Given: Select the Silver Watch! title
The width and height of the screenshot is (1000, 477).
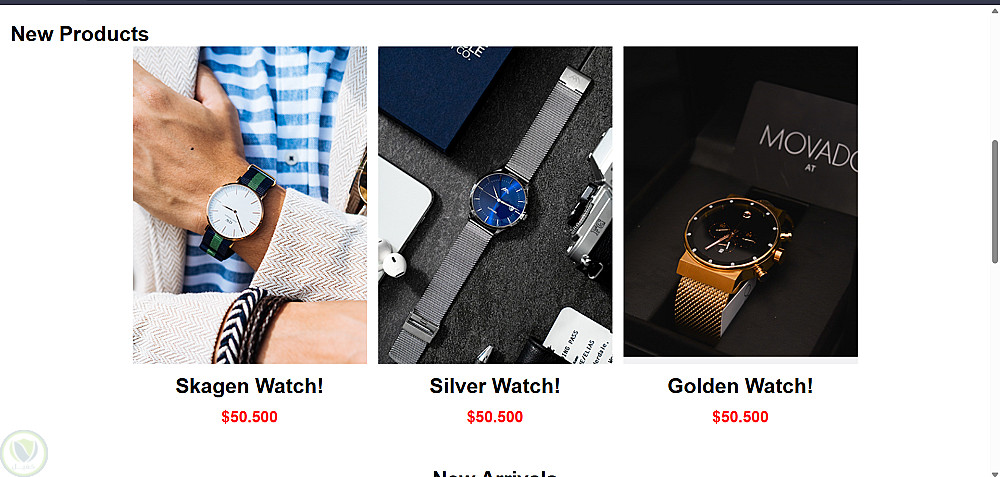Looking at the screenshot, I should pos(495,386).
